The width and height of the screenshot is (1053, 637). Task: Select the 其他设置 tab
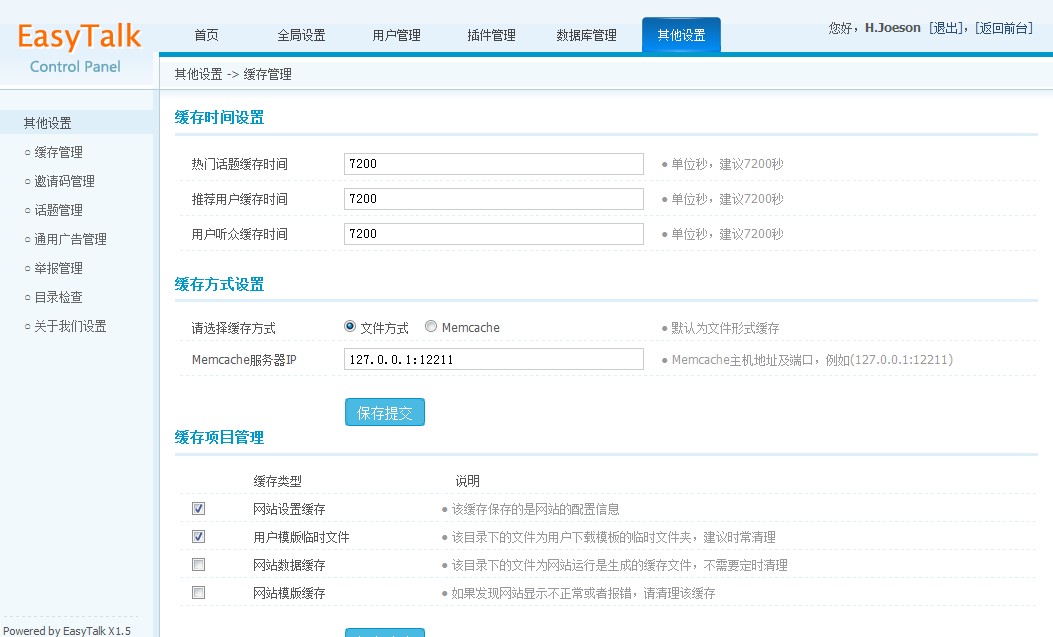(x=681, y=35)
